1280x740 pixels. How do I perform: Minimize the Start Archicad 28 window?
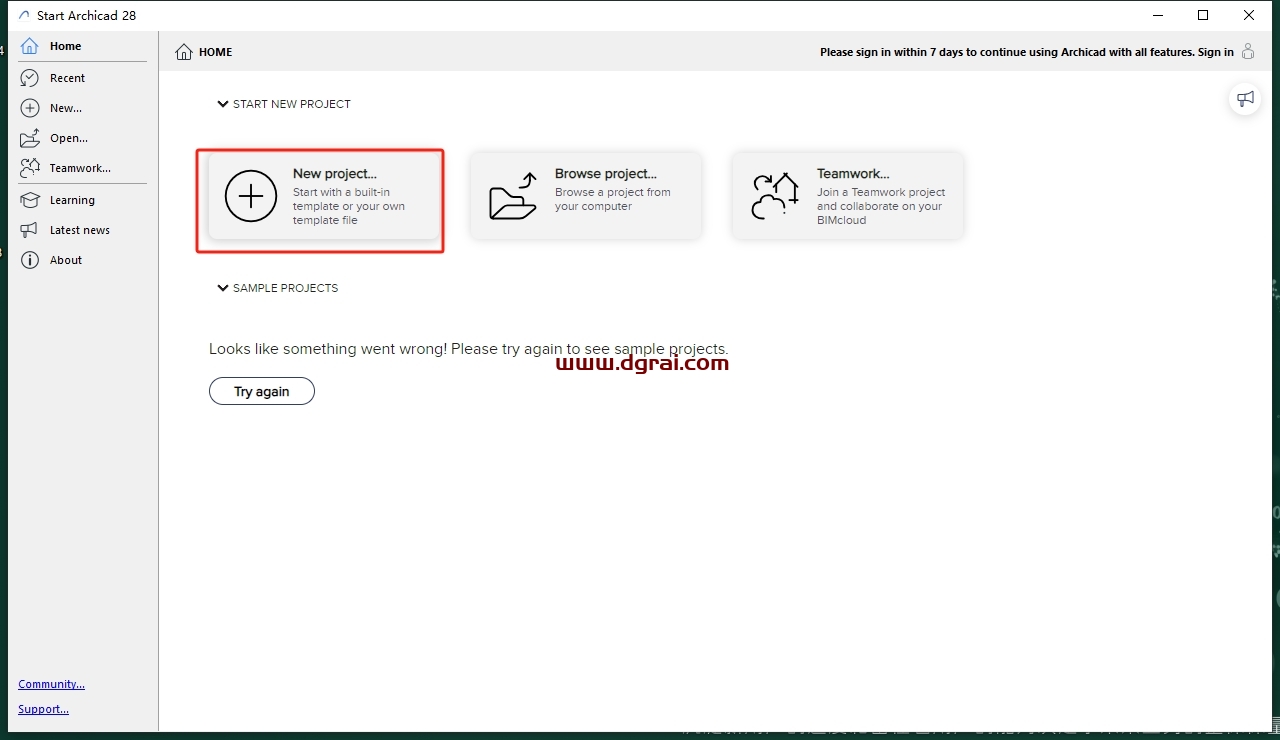tap(1157, 15)
